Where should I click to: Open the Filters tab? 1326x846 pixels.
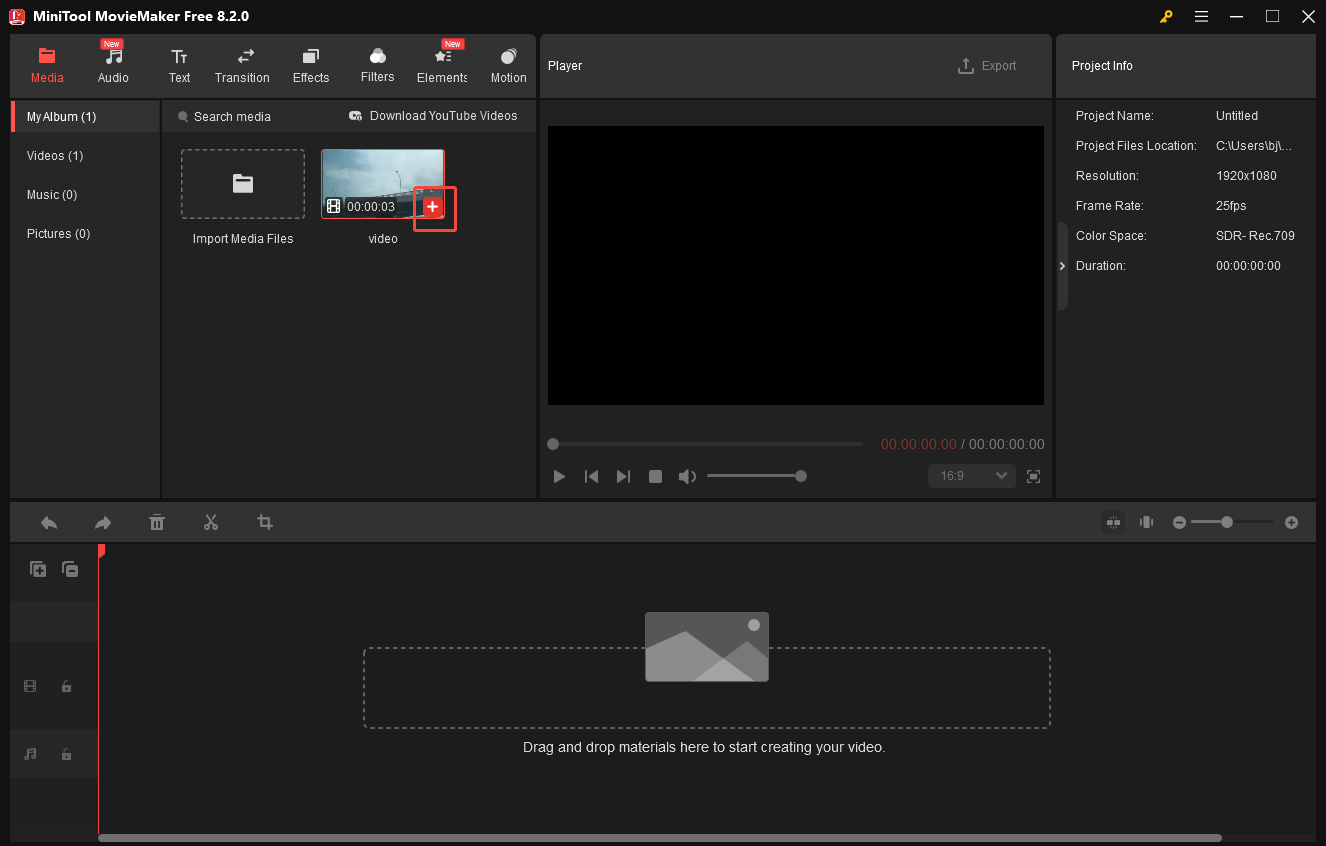[377, 65]
